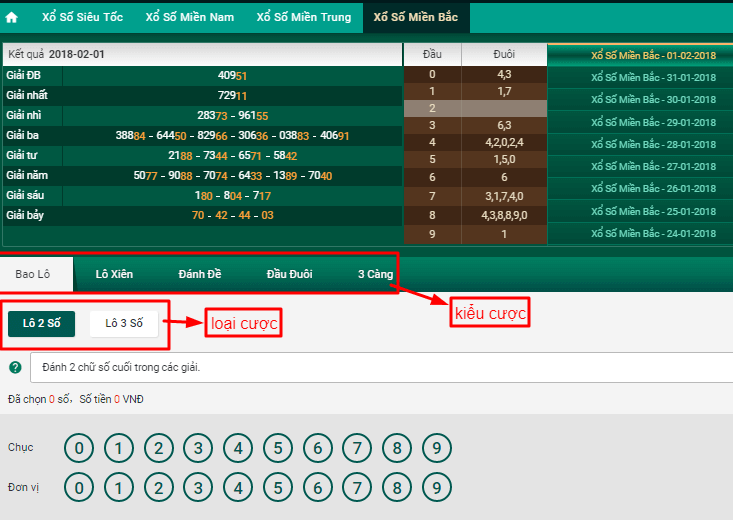Click the 2-digit bet description field
The width and height of the screenshot is (733, 520).
point(381,368)
